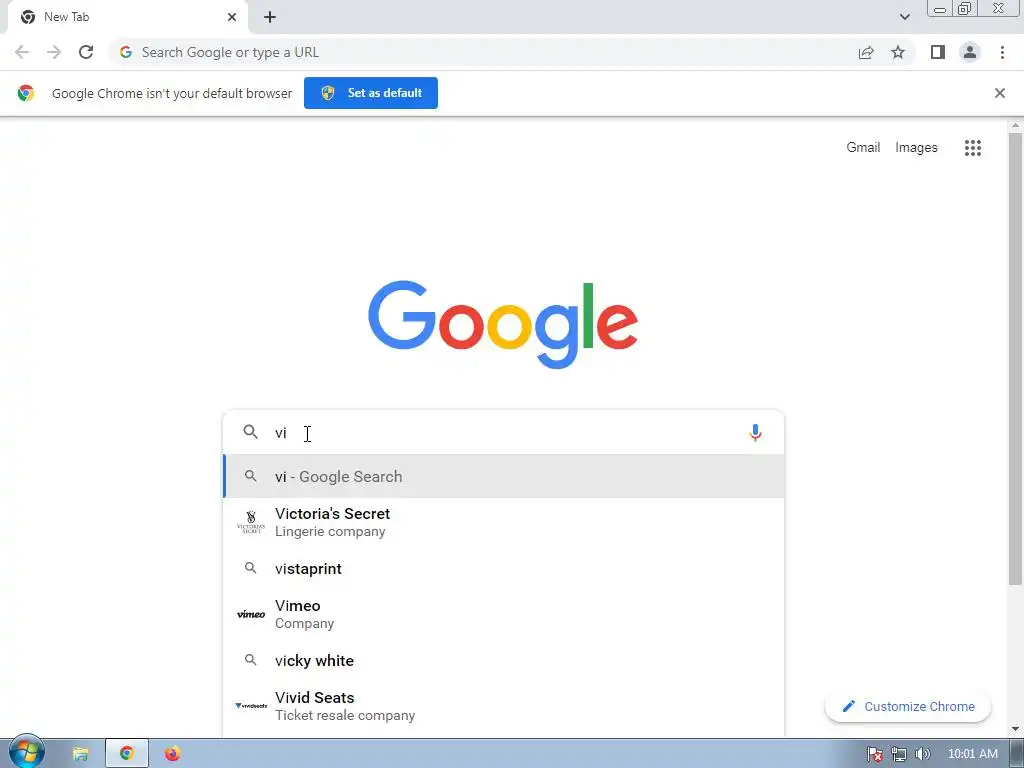
Task: Toggle the side panel icon
Action: tap(938, 52)
